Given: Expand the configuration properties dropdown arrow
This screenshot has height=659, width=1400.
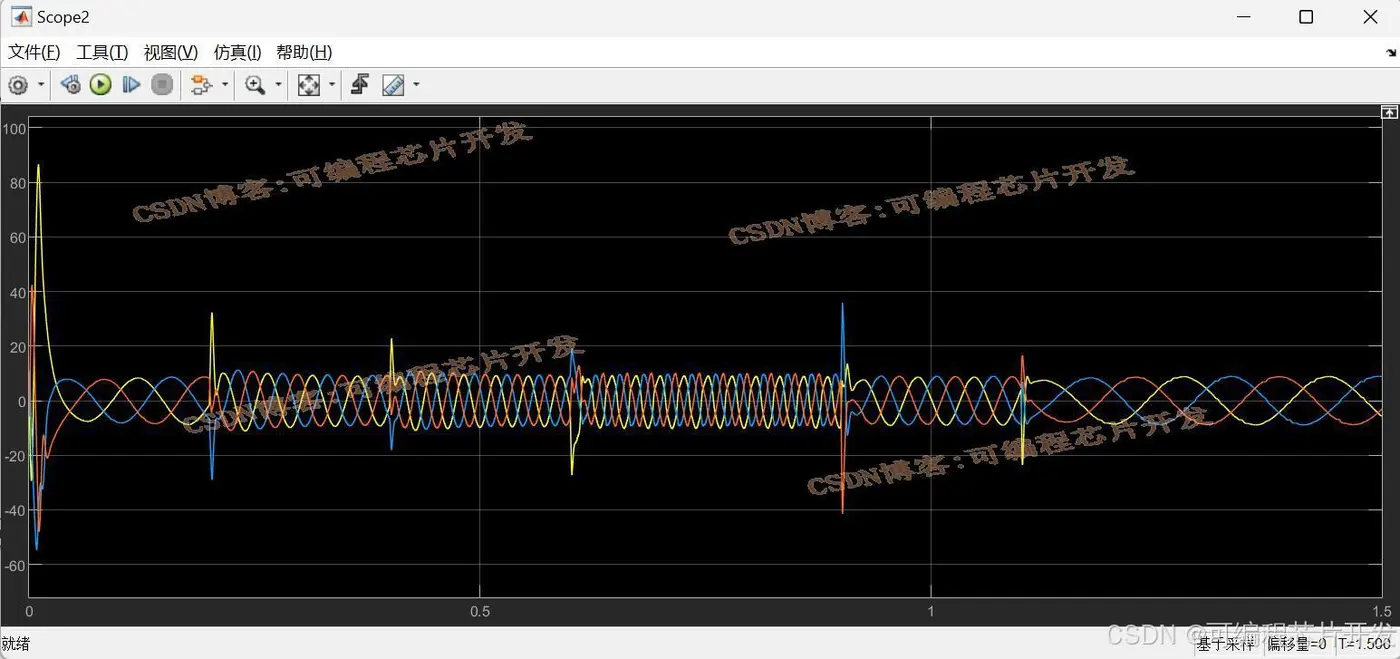Looking at the screenshot, I should click(41, 85).
